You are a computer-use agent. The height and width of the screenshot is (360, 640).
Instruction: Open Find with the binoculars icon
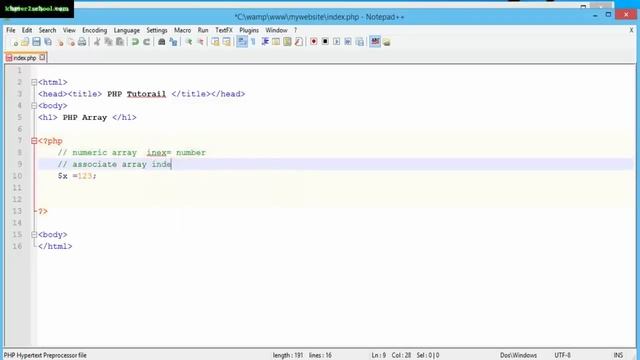(x=161, y=42)
